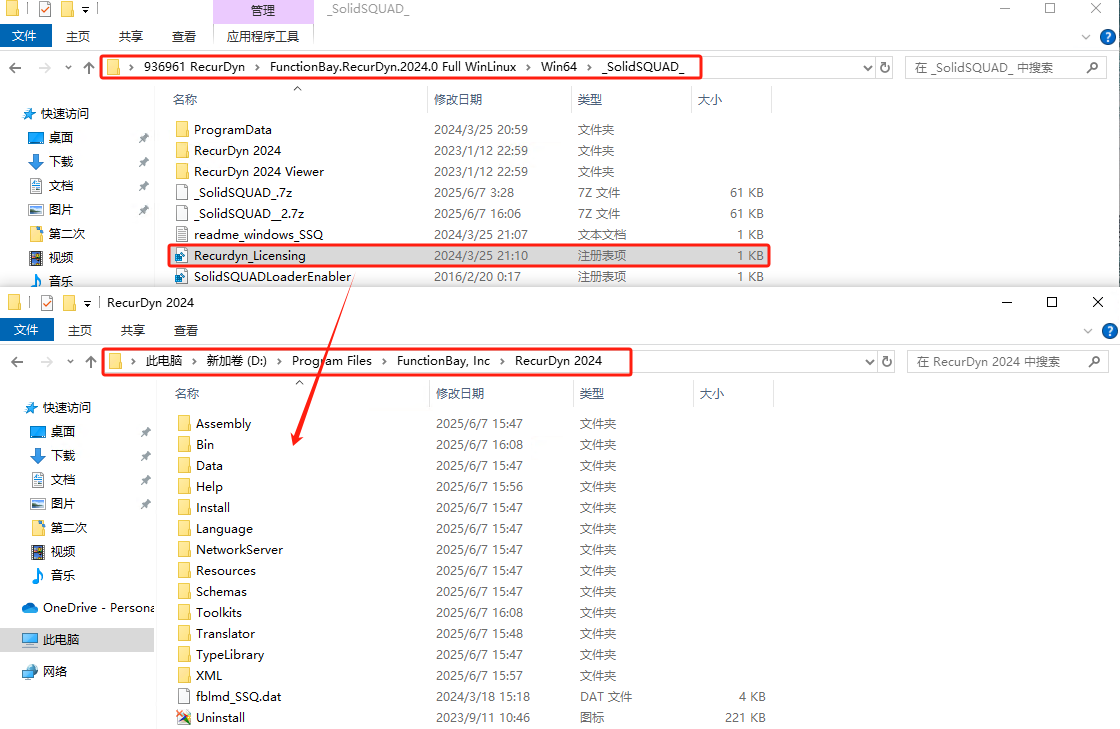Open recent locations dropdown in RecurDyn 2024 window
This screenshot has width=1120, height=729.
(x=71, y=362)
